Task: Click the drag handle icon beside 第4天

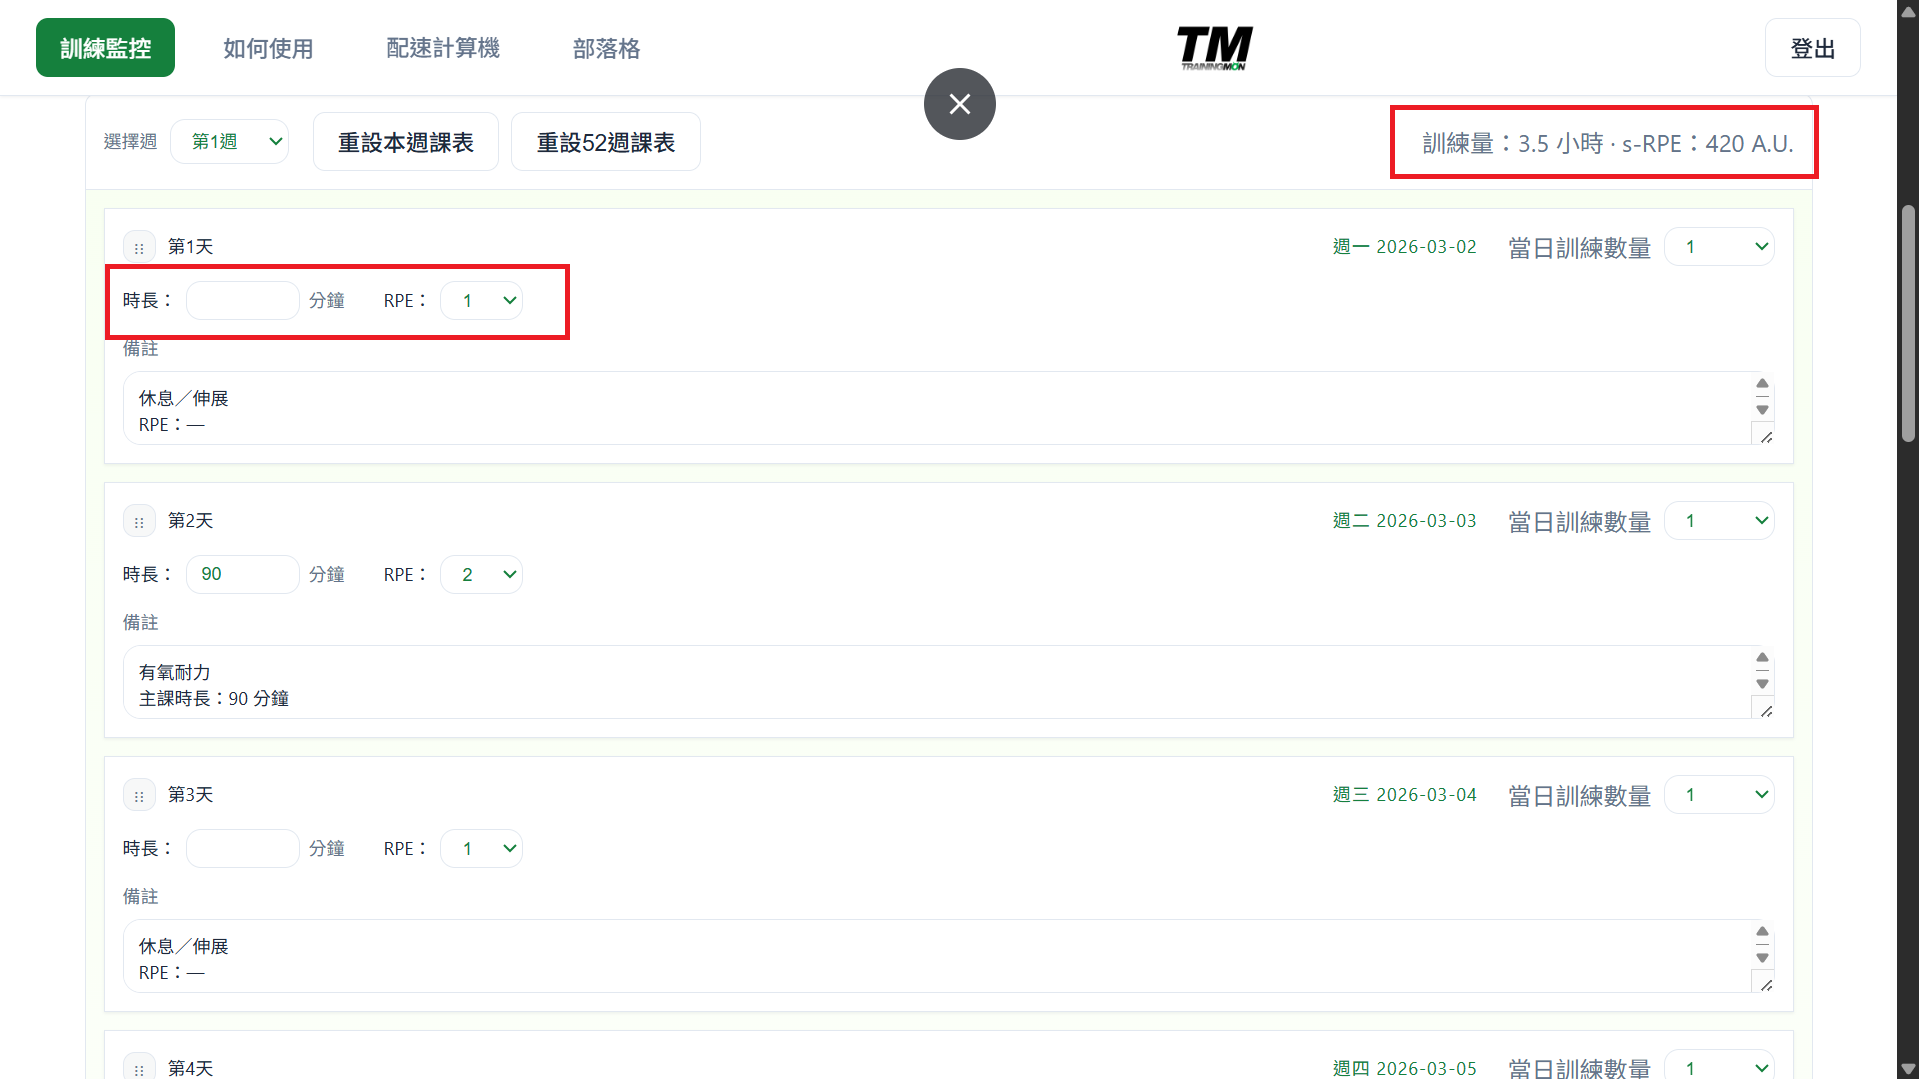Action: [139, 1068]
